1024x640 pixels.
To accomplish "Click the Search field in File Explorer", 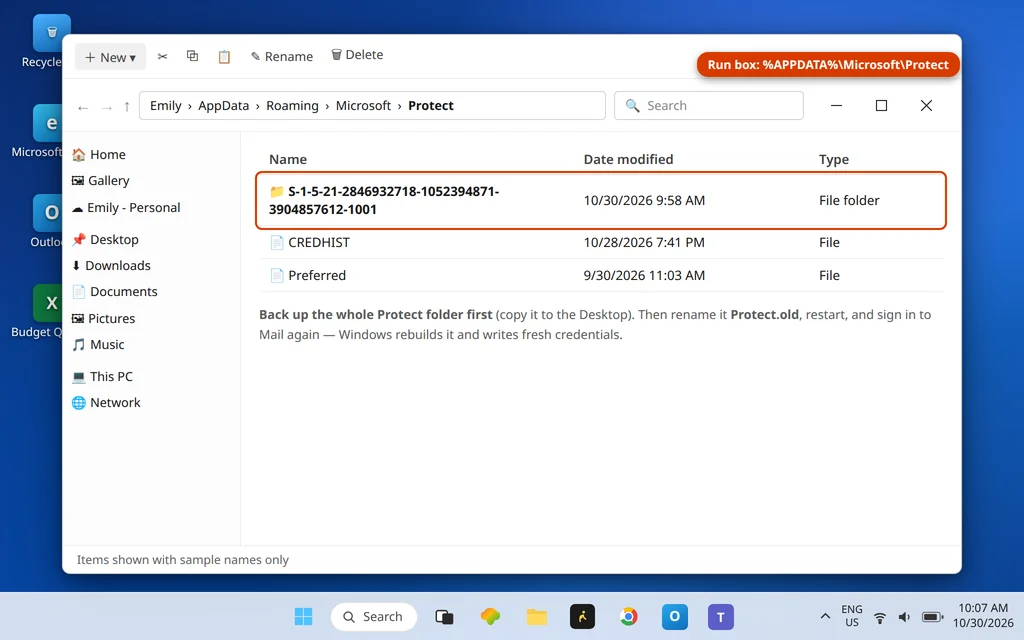I will coord(709,106).
